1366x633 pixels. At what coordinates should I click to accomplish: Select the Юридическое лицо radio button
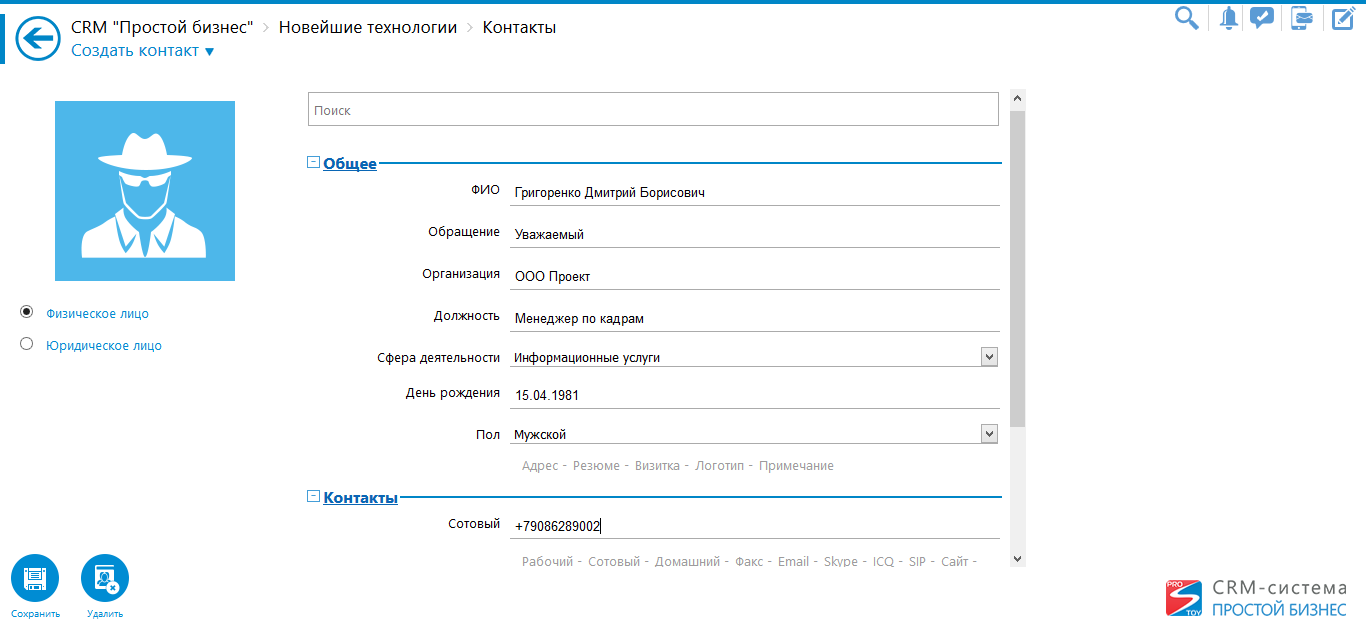pyautogui.click(x=27, y=344)
